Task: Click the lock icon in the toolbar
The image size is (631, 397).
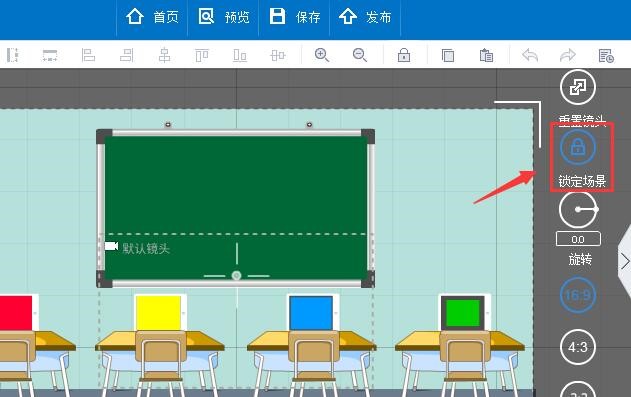Action: click(404, 55)
